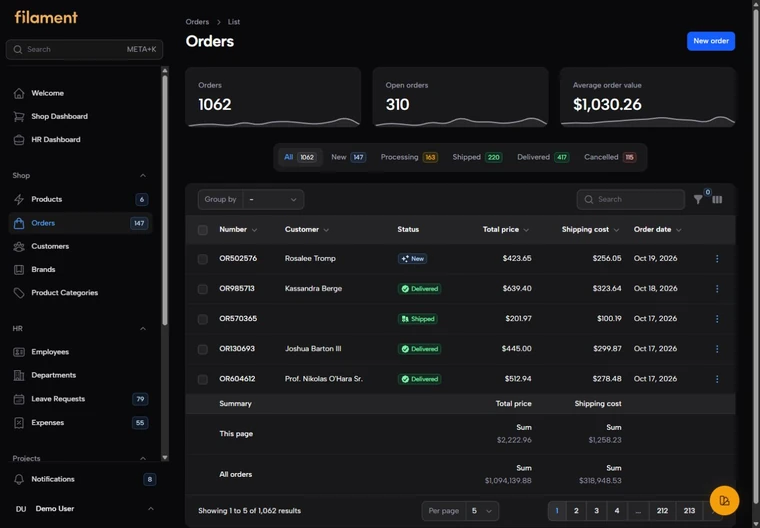Click the Notifications bell icon
The height and width of the screenshot is (528, 760).
(x=19, y=479)
